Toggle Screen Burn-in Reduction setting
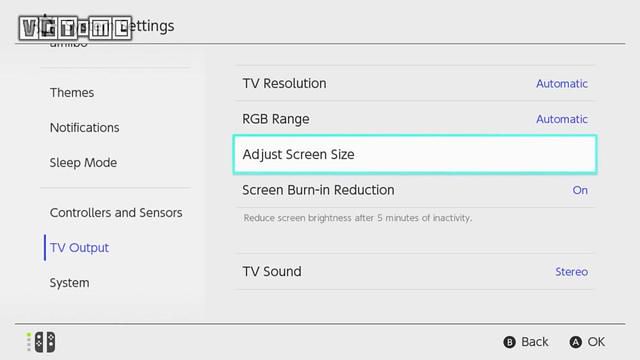 415,190
